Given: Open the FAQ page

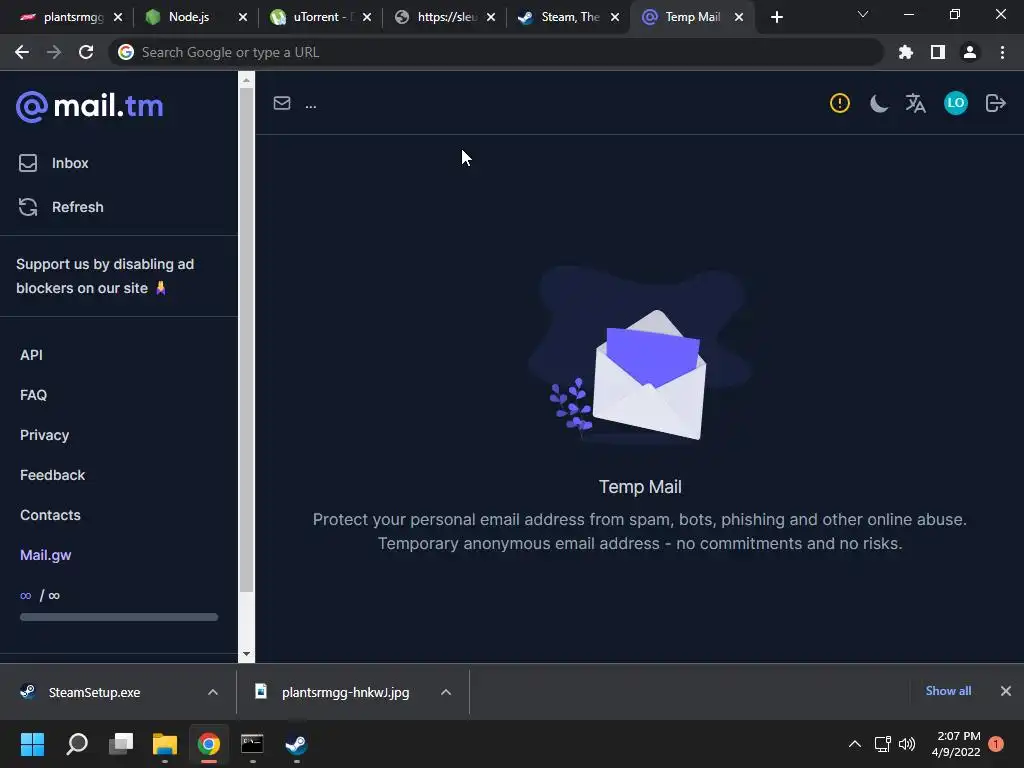Looking at the screenshot, I should pos(33,395).
